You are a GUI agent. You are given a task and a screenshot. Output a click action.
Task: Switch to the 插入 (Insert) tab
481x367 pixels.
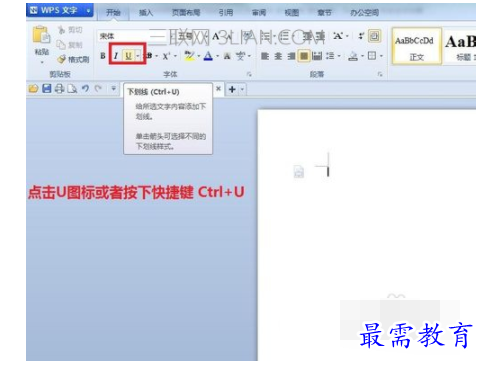(x=146, y=13)
